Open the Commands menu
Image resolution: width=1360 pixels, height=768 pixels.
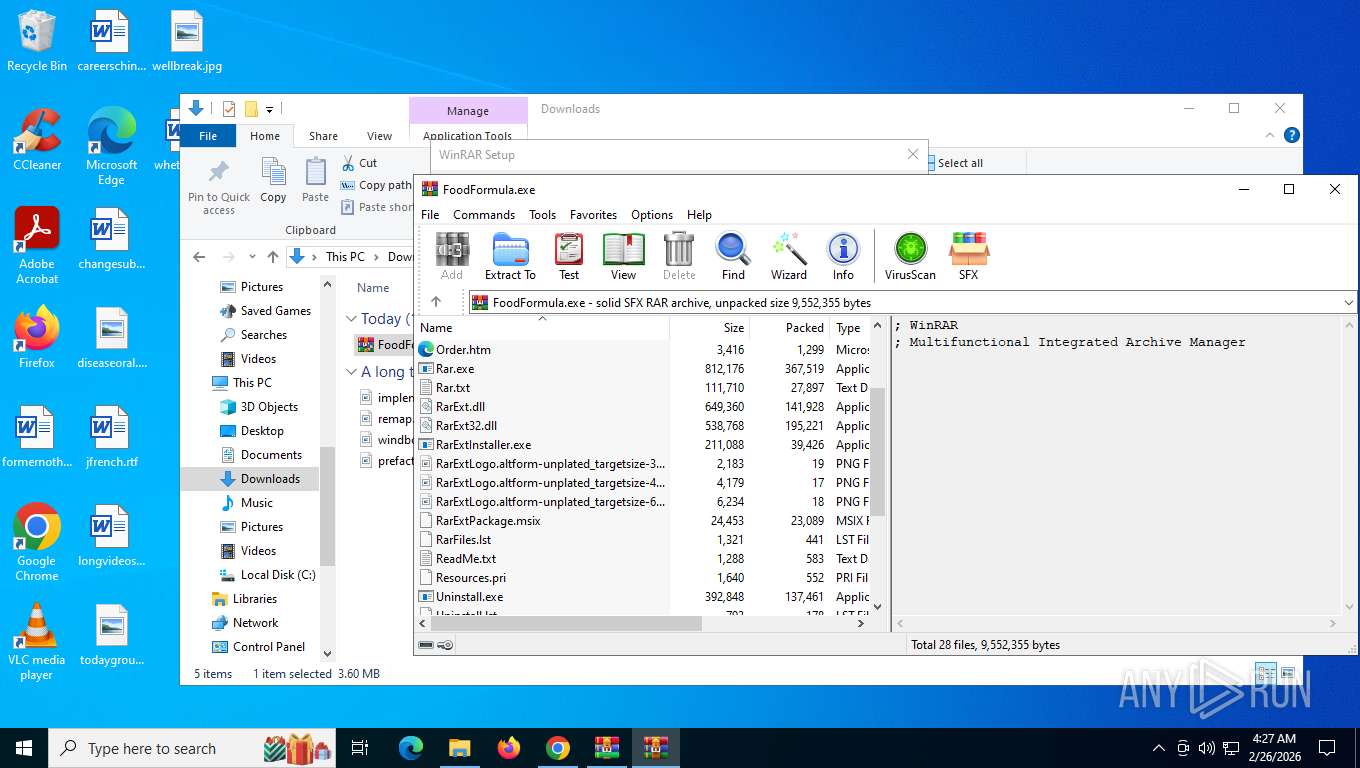[484, 215]
